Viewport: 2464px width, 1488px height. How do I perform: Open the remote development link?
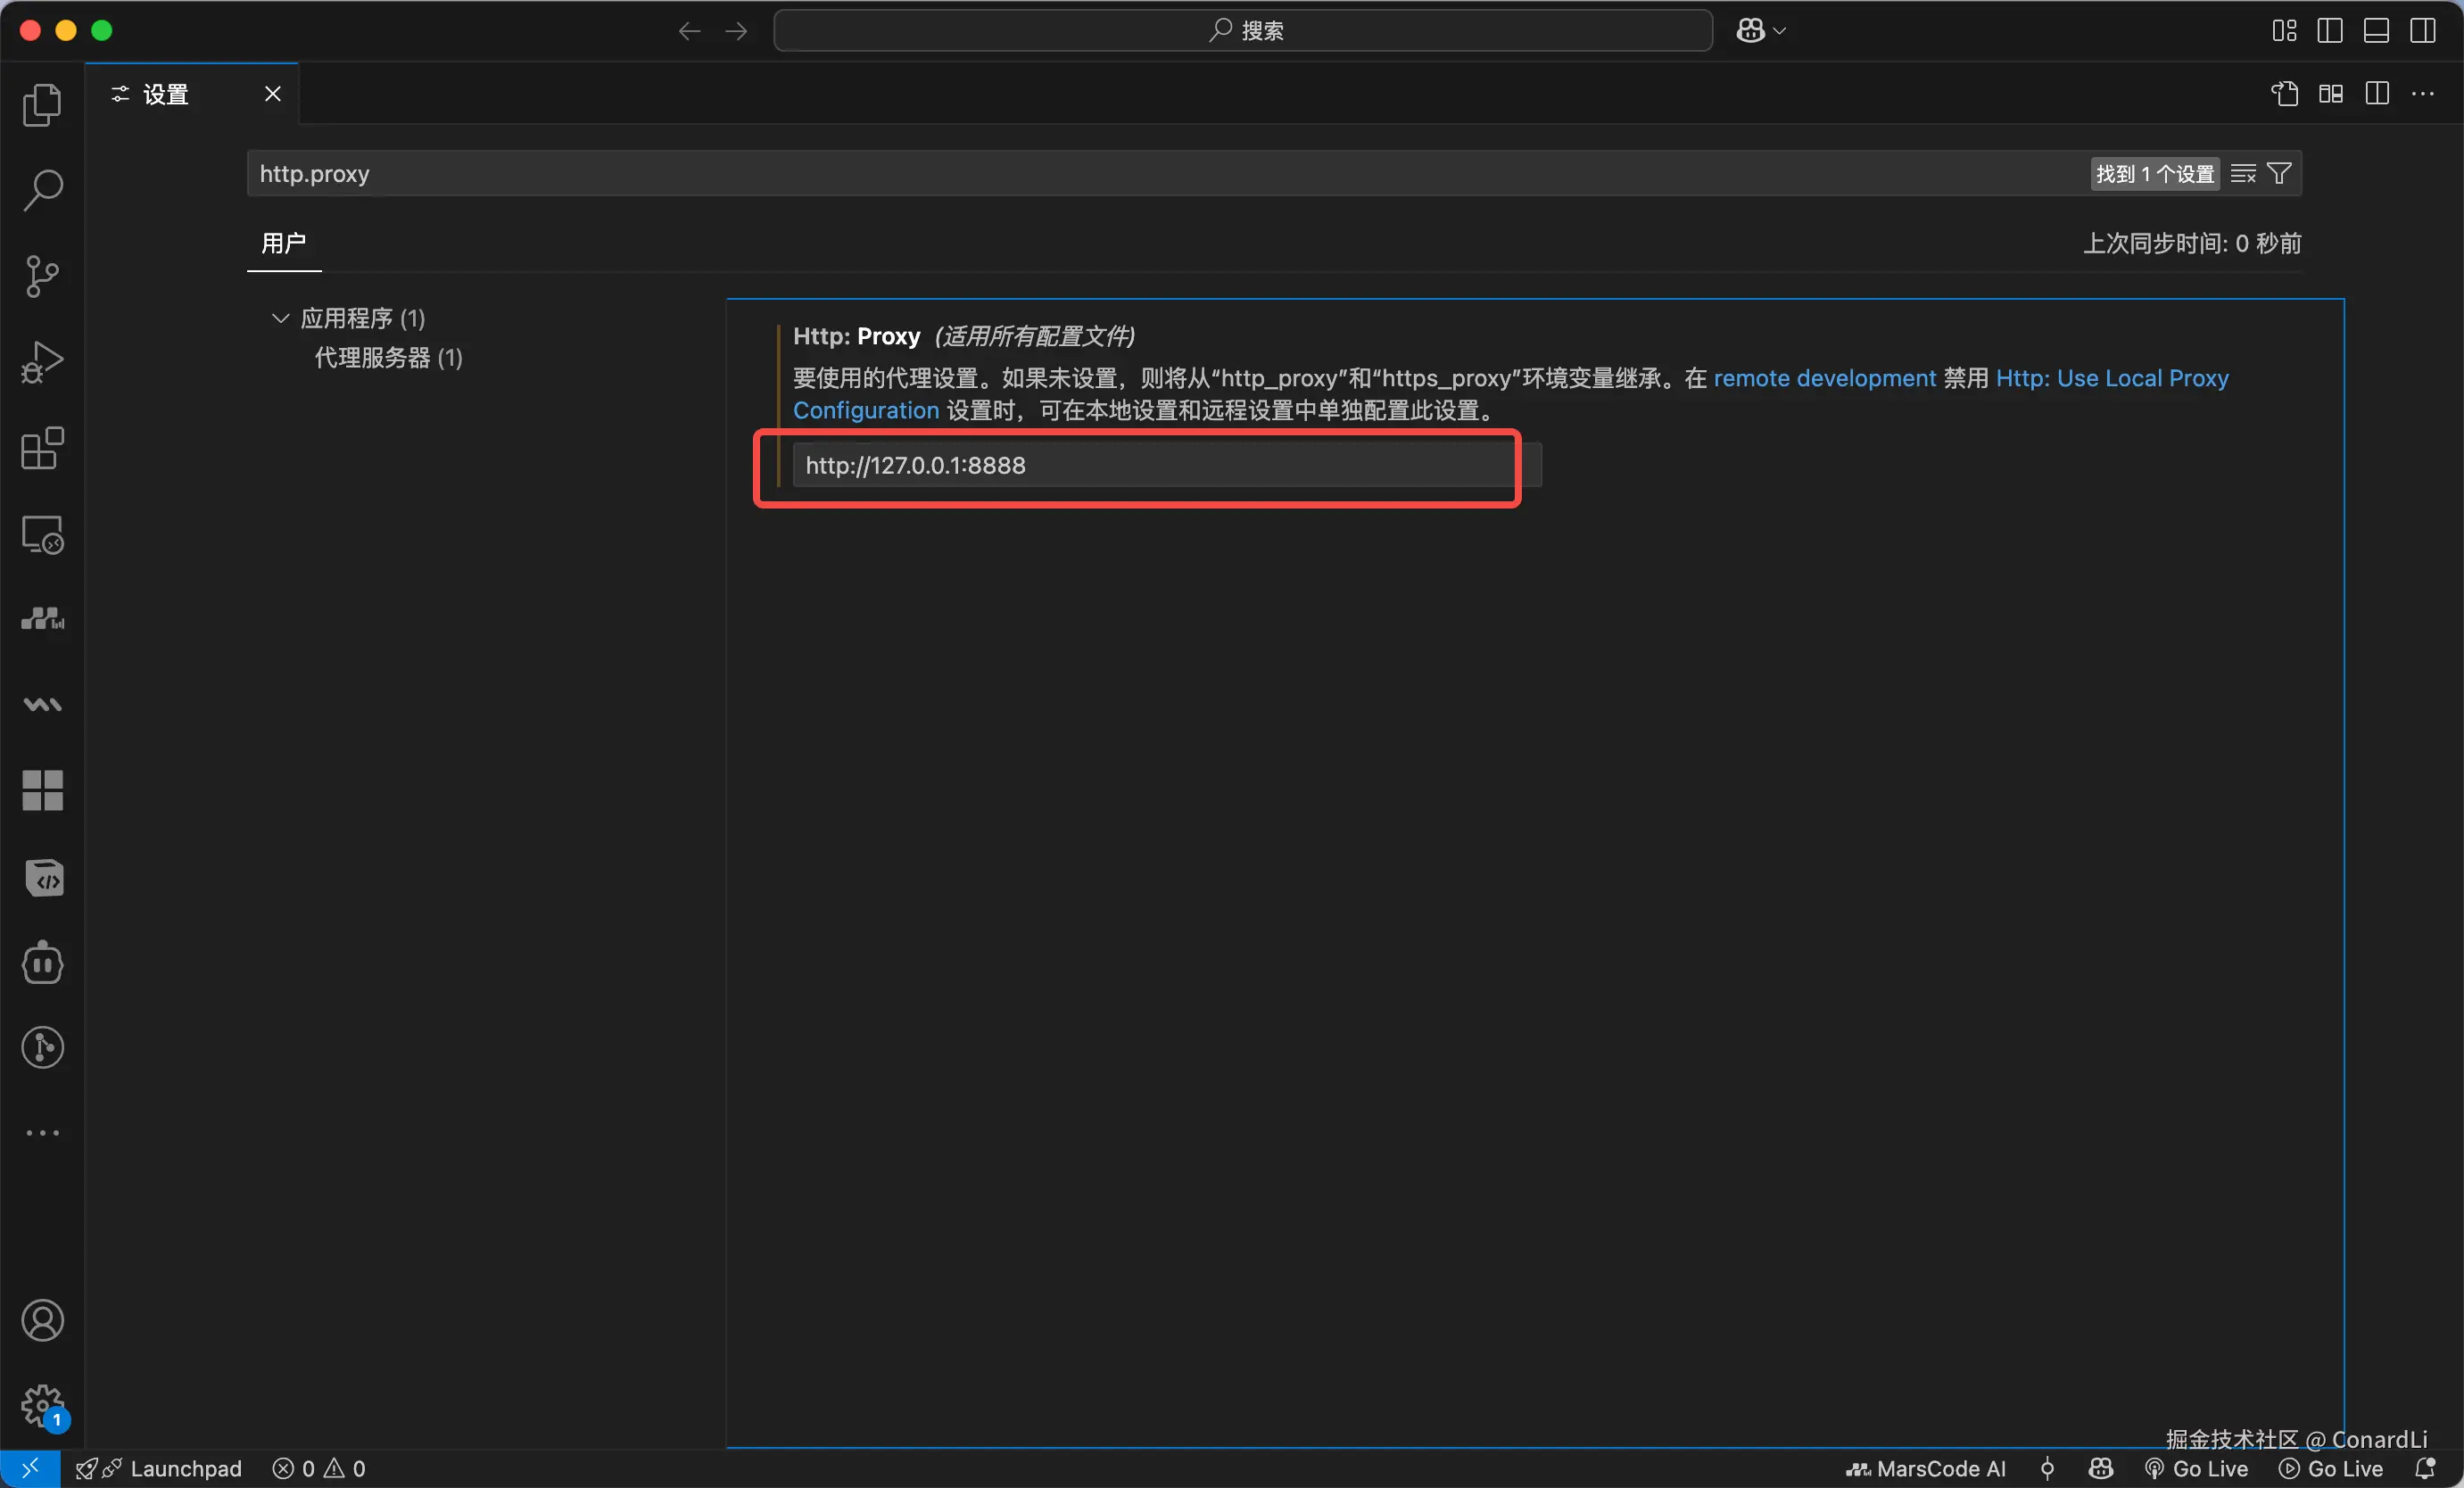pyautogui.click(x=1824, y=378)
